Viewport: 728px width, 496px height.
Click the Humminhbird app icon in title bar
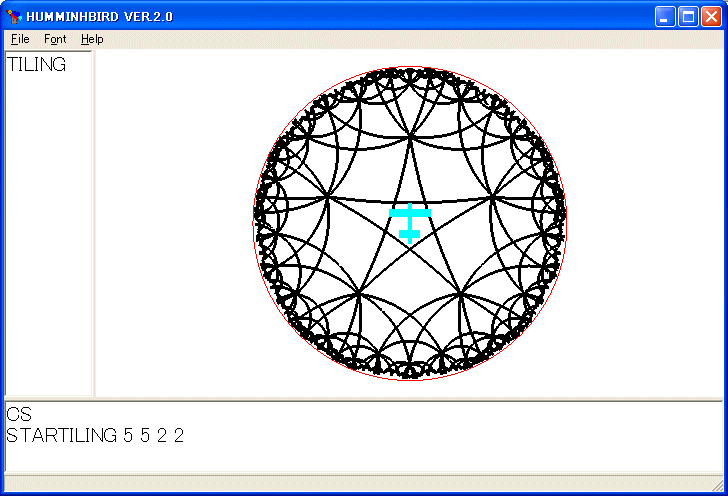[14, 16]
